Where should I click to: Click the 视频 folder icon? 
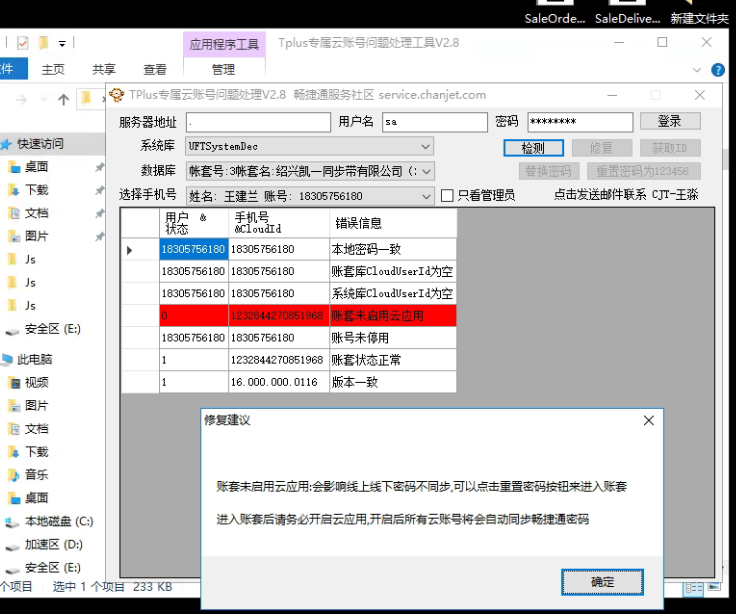pos(15,383)
